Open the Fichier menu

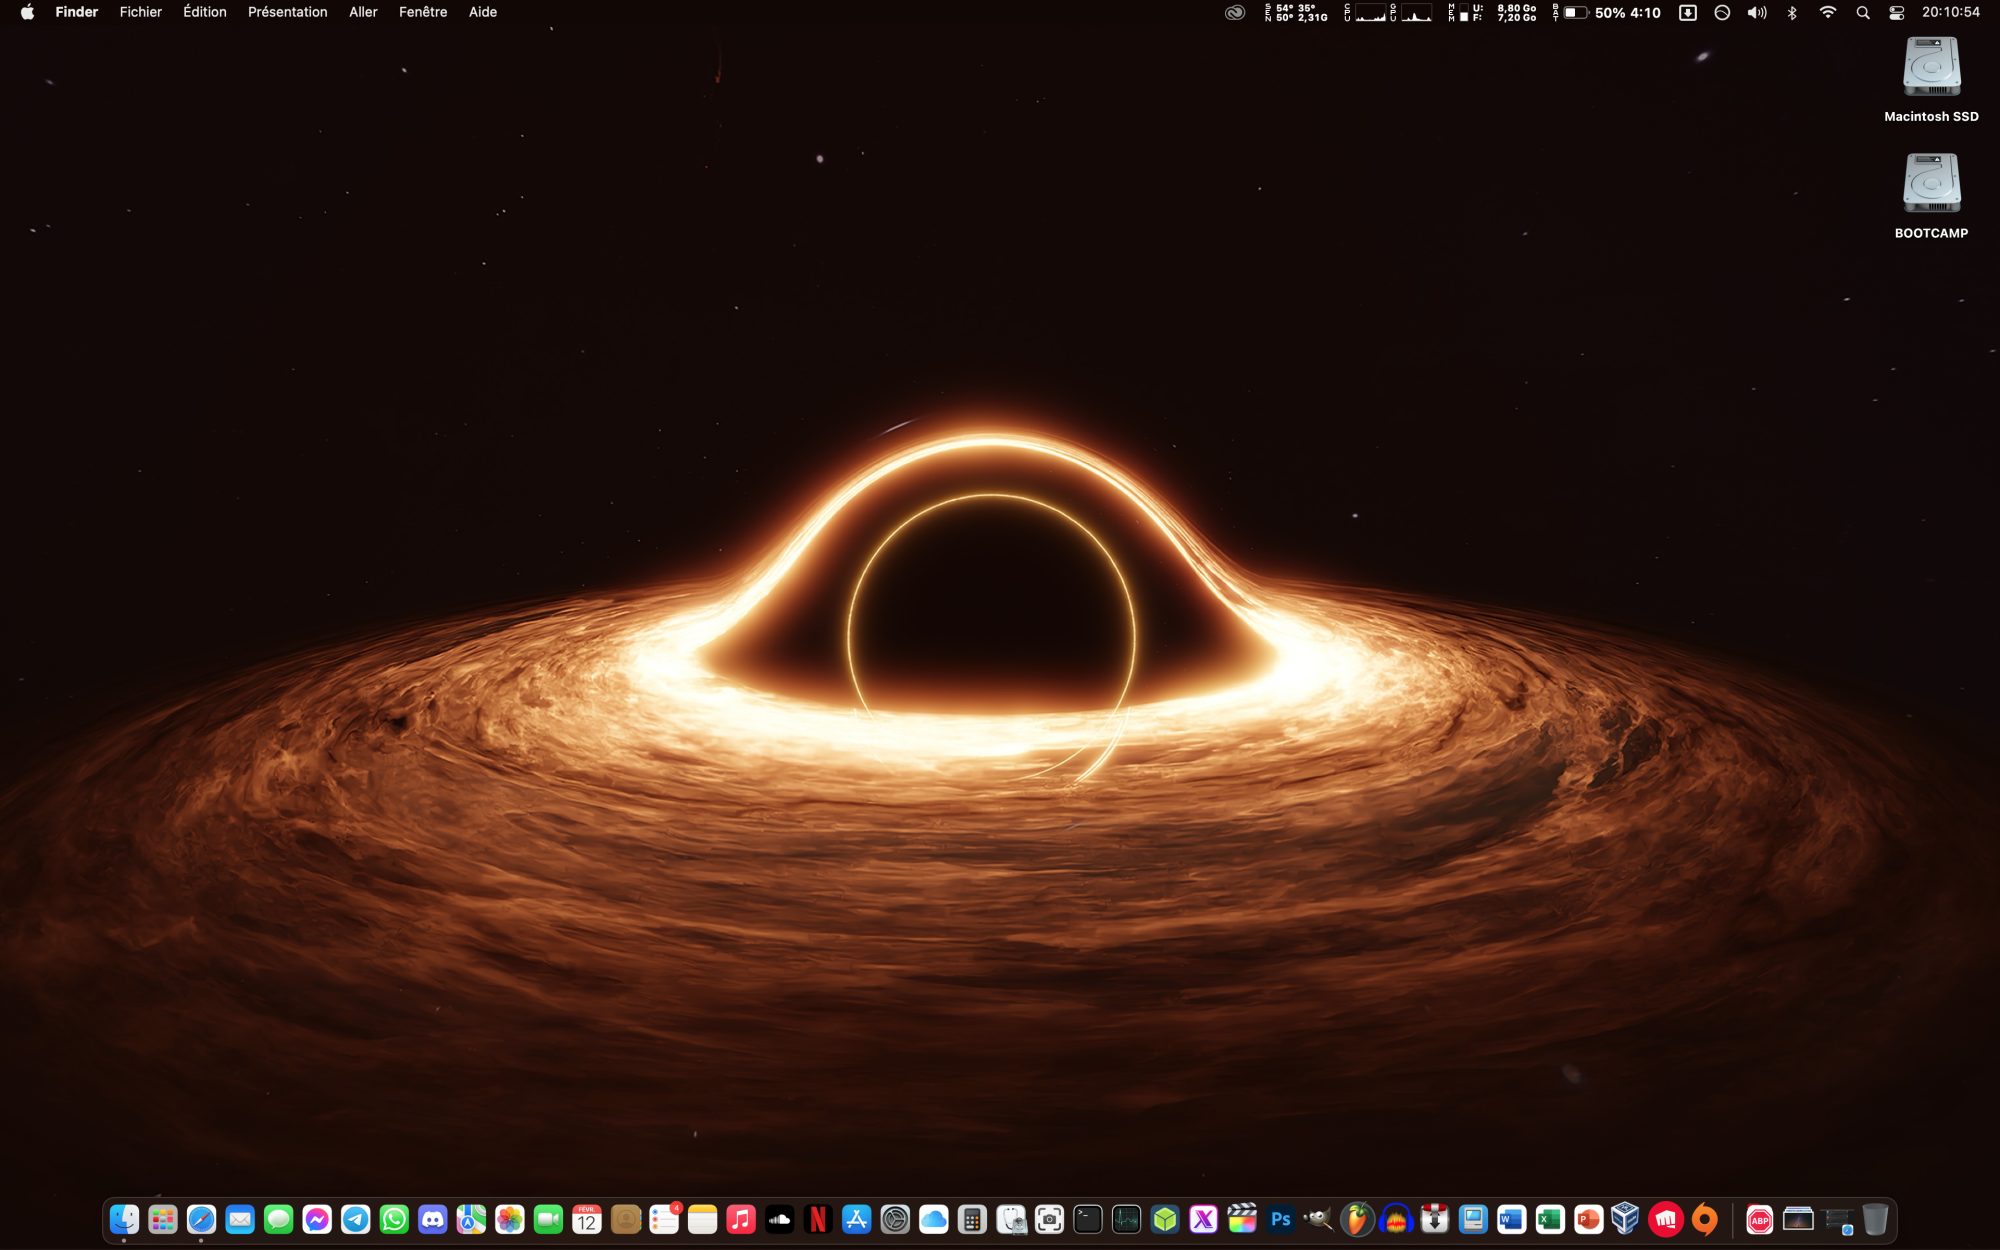140,12
